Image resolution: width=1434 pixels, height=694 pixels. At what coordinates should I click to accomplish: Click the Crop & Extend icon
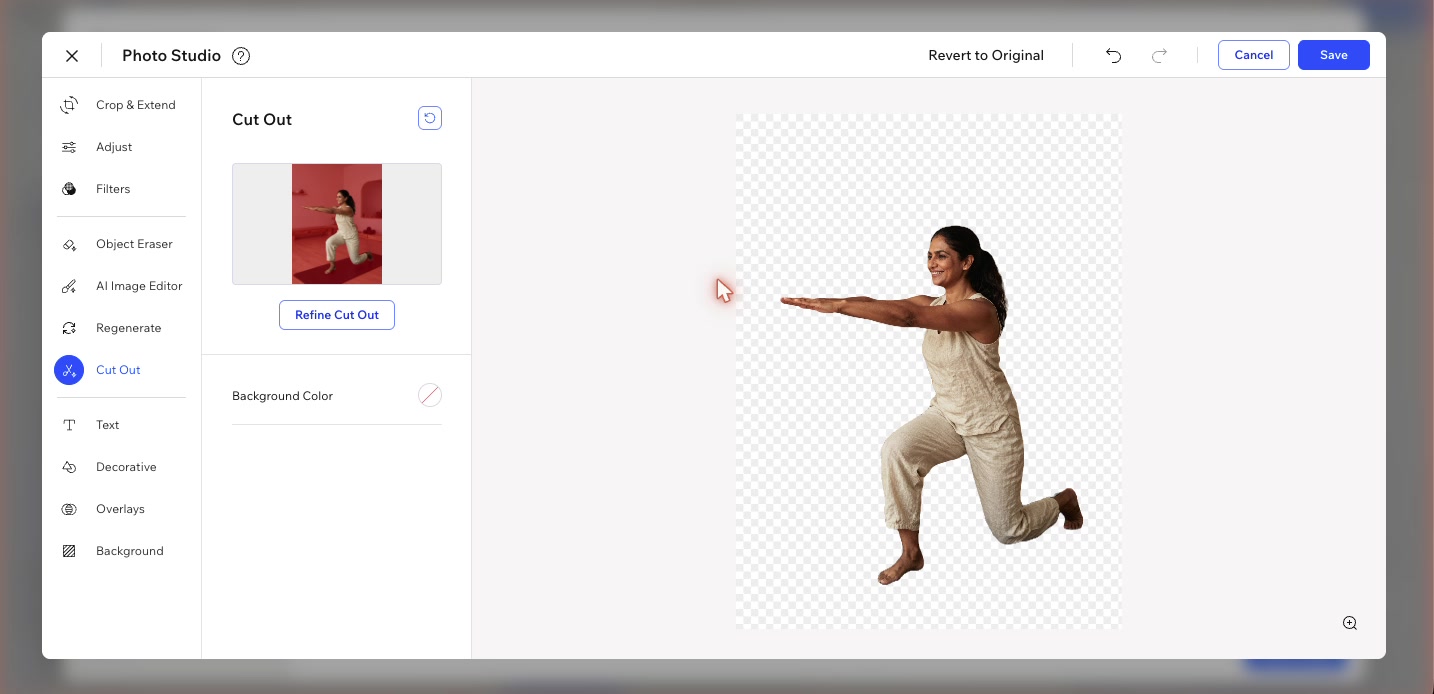point(69,105)
